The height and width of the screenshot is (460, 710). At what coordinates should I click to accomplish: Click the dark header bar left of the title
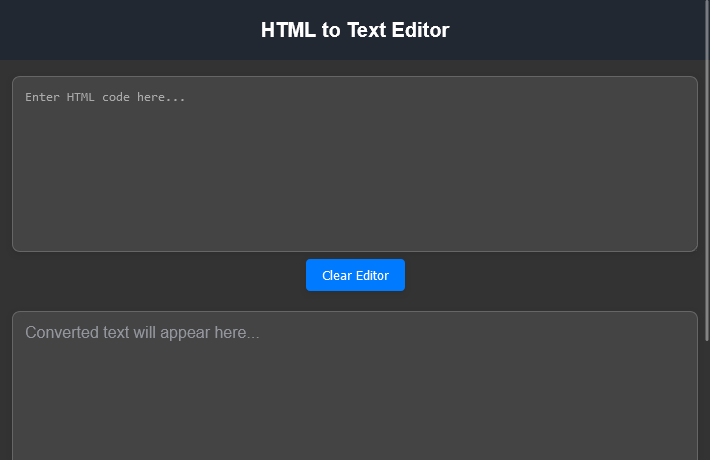pos(120,30)
